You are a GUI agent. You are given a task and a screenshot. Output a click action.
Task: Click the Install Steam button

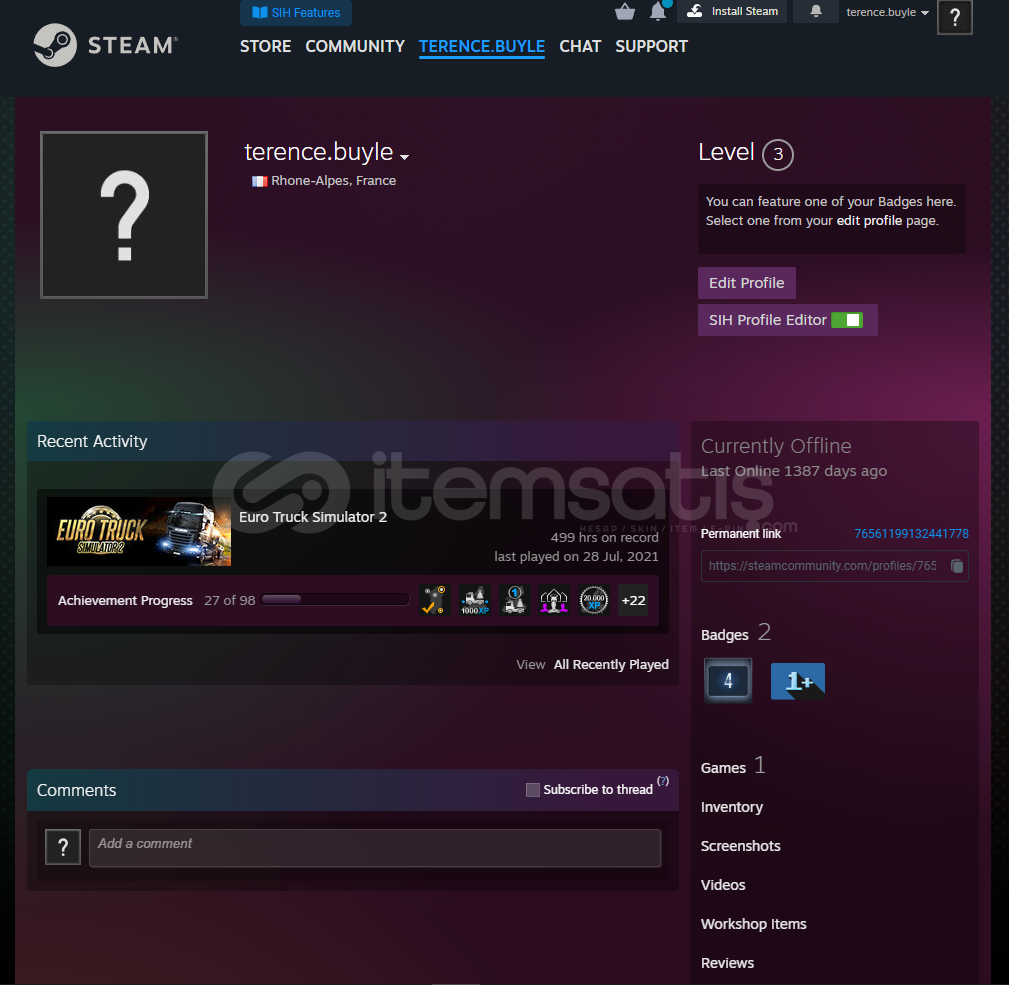coord(732,12)
